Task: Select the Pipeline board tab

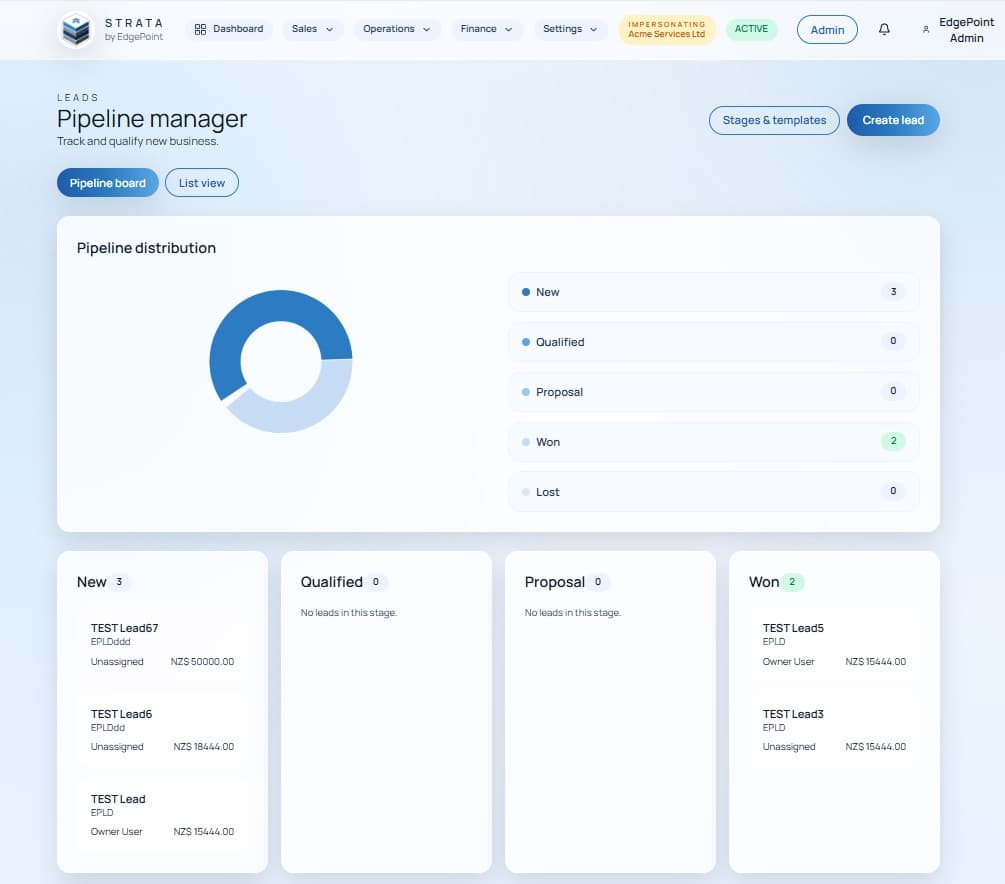Action: [107, 183]
